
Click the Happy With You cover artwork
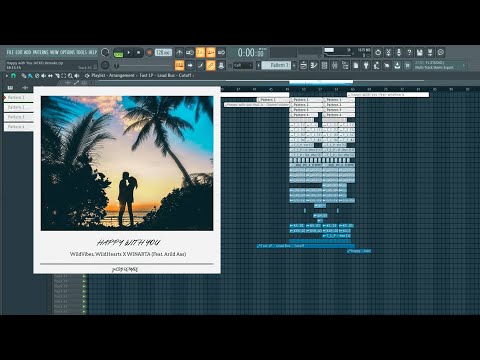(127, 163)
